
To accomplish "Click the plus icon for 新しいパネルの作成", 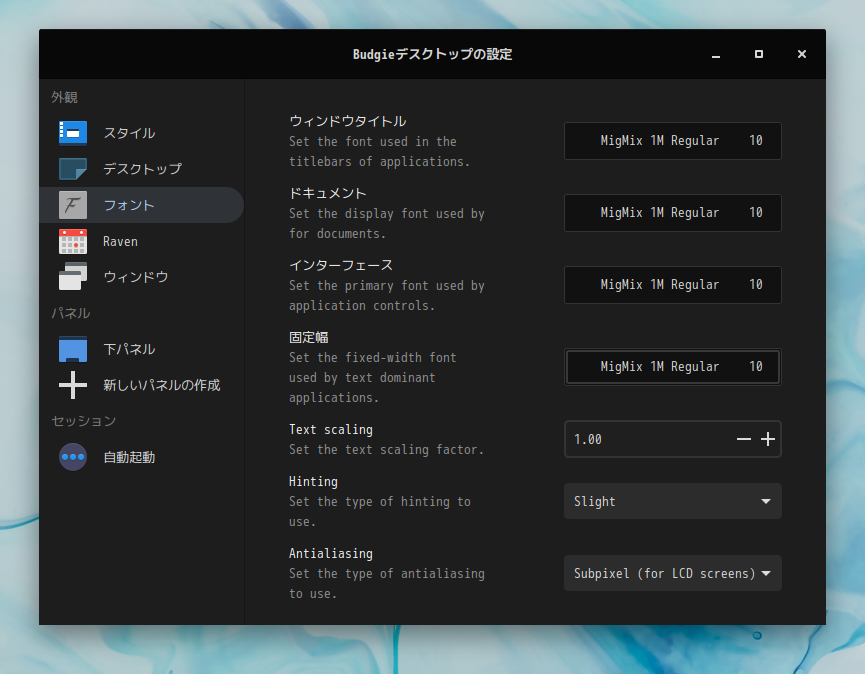I will coord(73,385).
